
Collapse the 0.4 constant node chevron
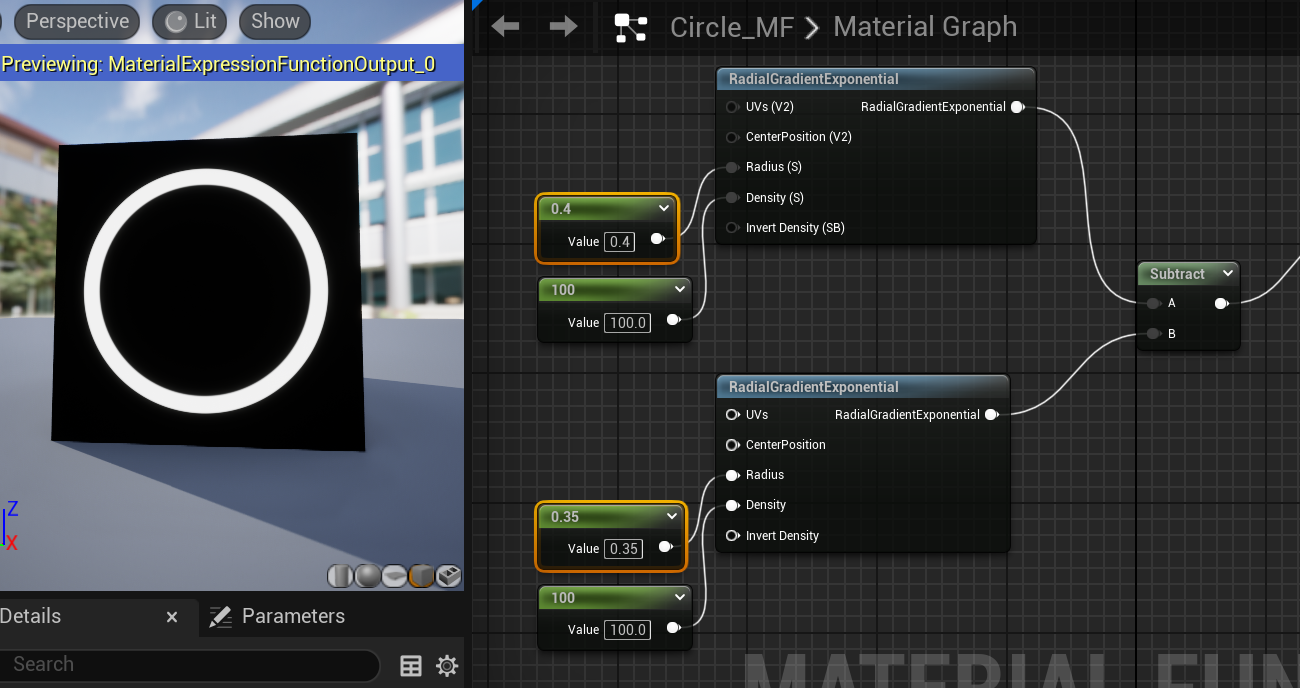(x=663, y=208)
